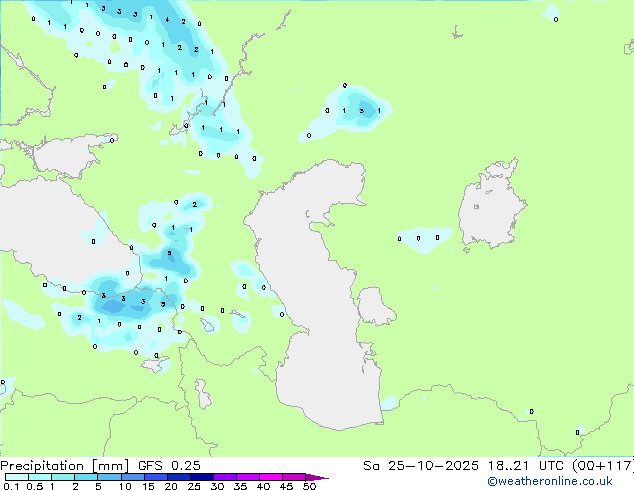Click the 1–2 mm legend swatch
634x490 pixels.
pyautogui.click(x=63, y=477)
